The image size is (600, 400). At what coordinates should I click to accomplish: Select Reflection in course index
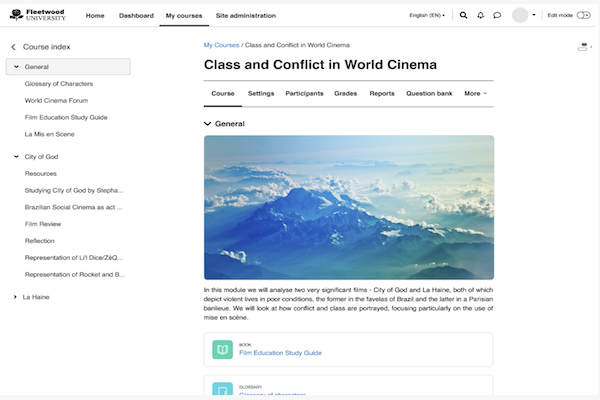tap(39, 241)
